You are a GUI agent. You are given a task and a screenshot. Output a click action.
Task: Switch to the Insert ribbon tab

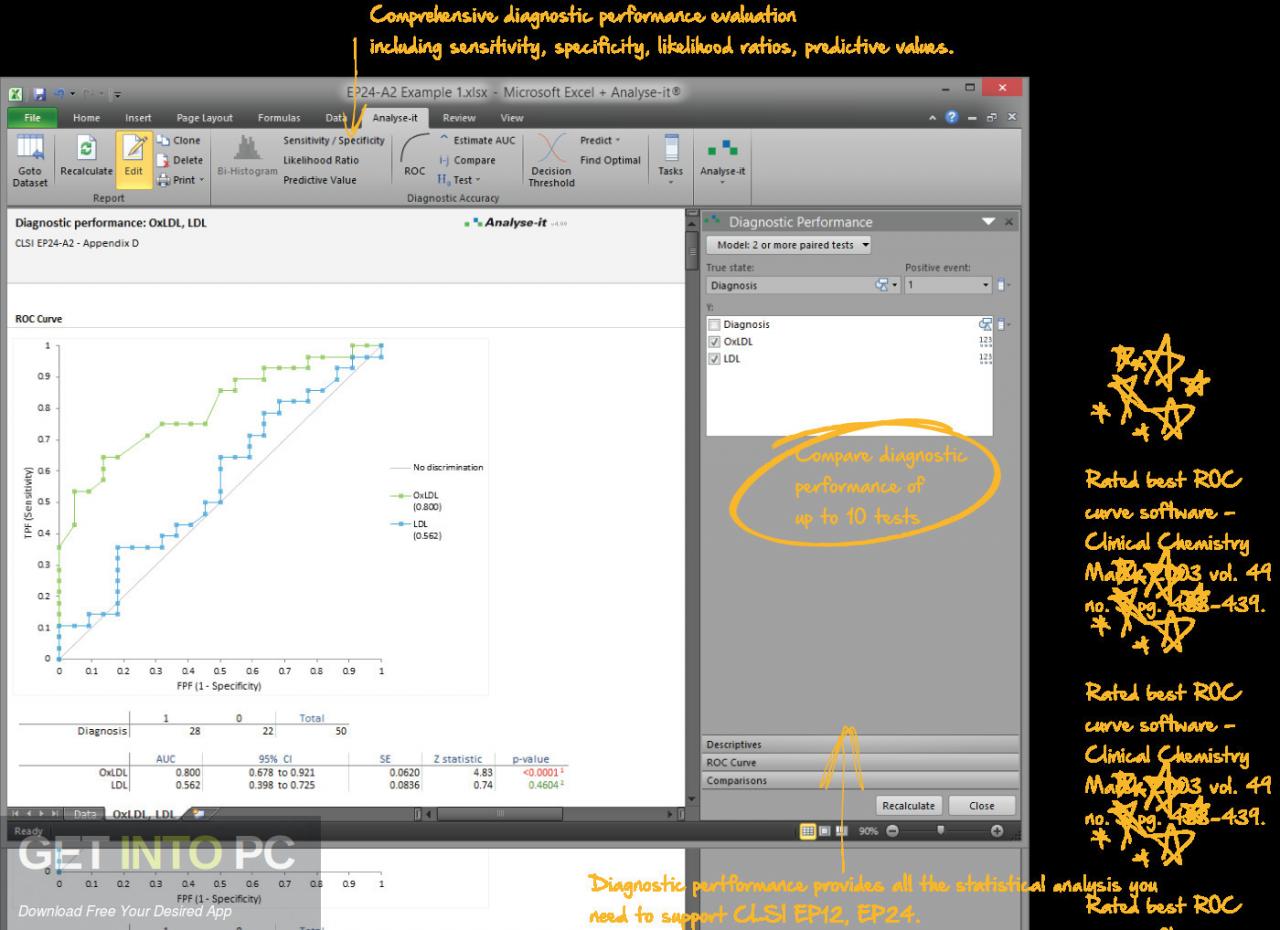(x=139, y=118)
